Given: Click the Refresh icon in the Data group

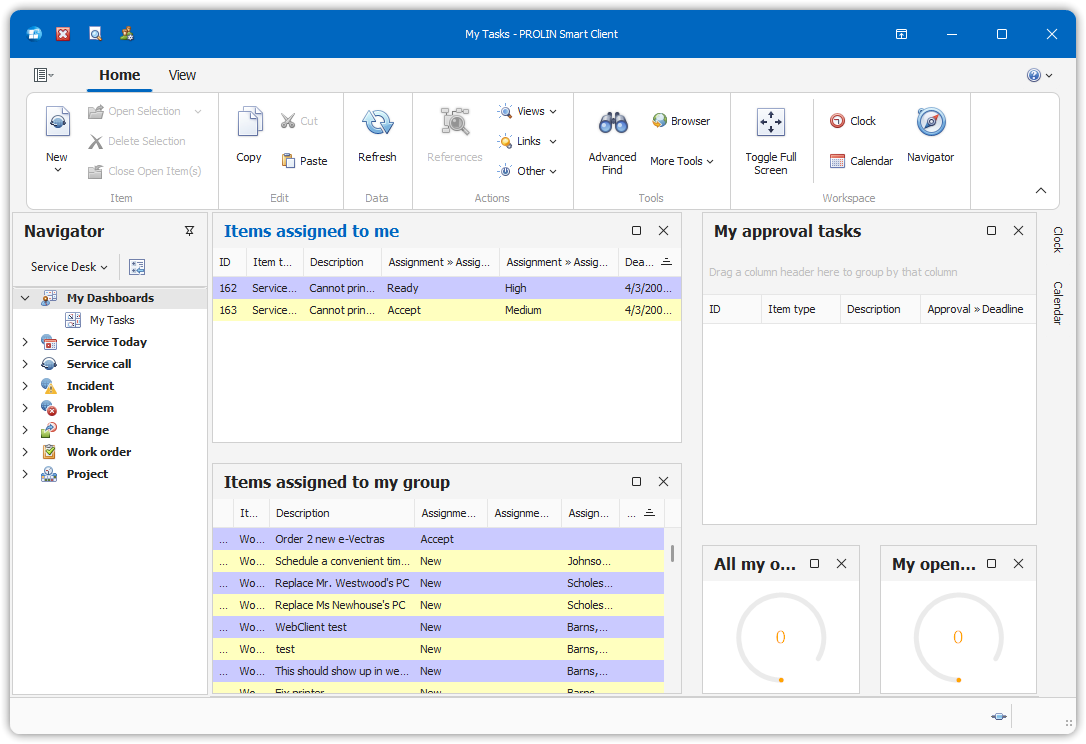Looking at the screenshot, I should tap(377, 123).
